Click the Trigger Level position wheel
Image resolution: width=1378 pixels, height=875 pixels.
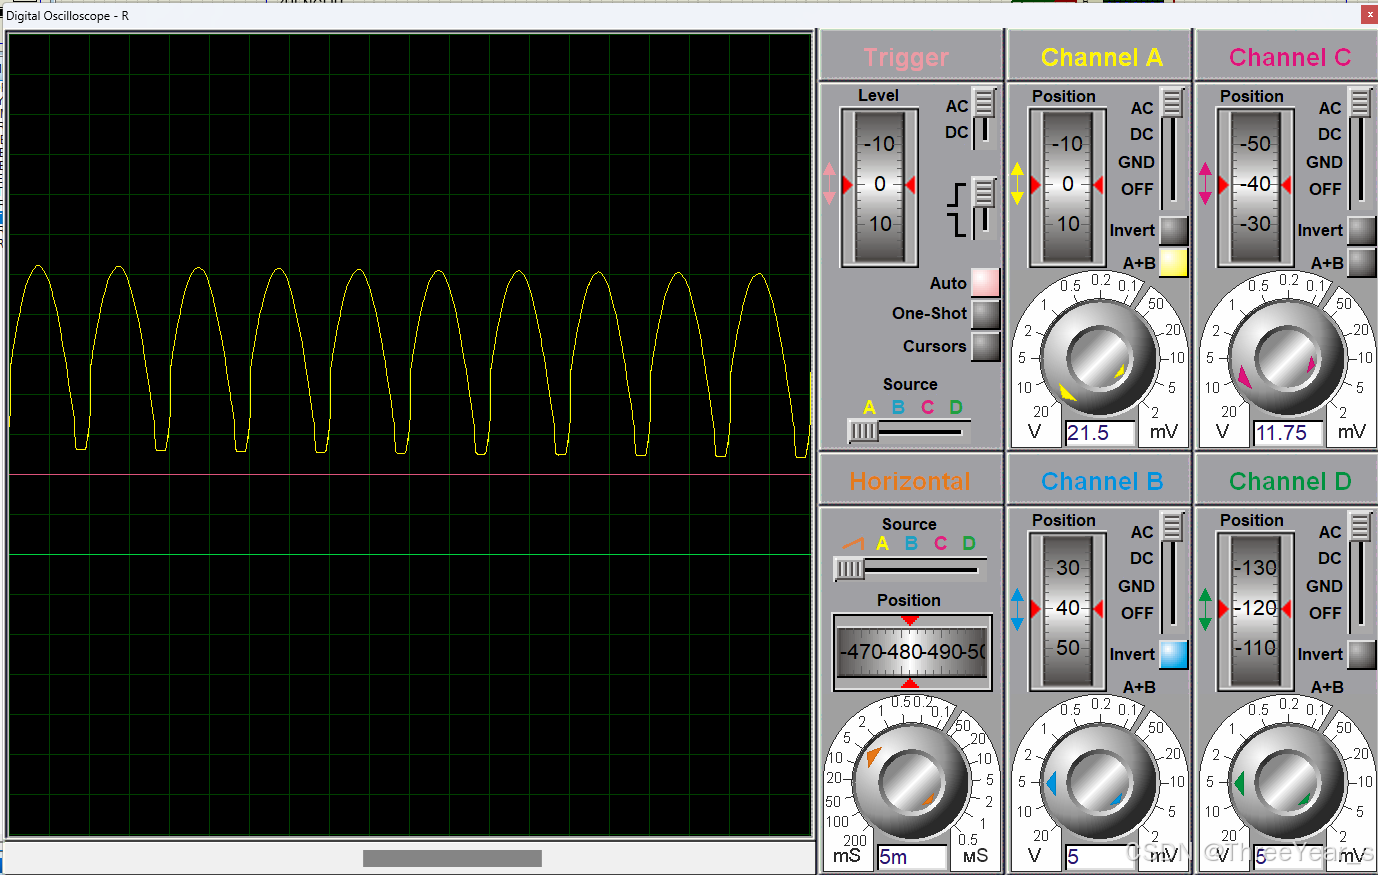[x=879, y=185]
